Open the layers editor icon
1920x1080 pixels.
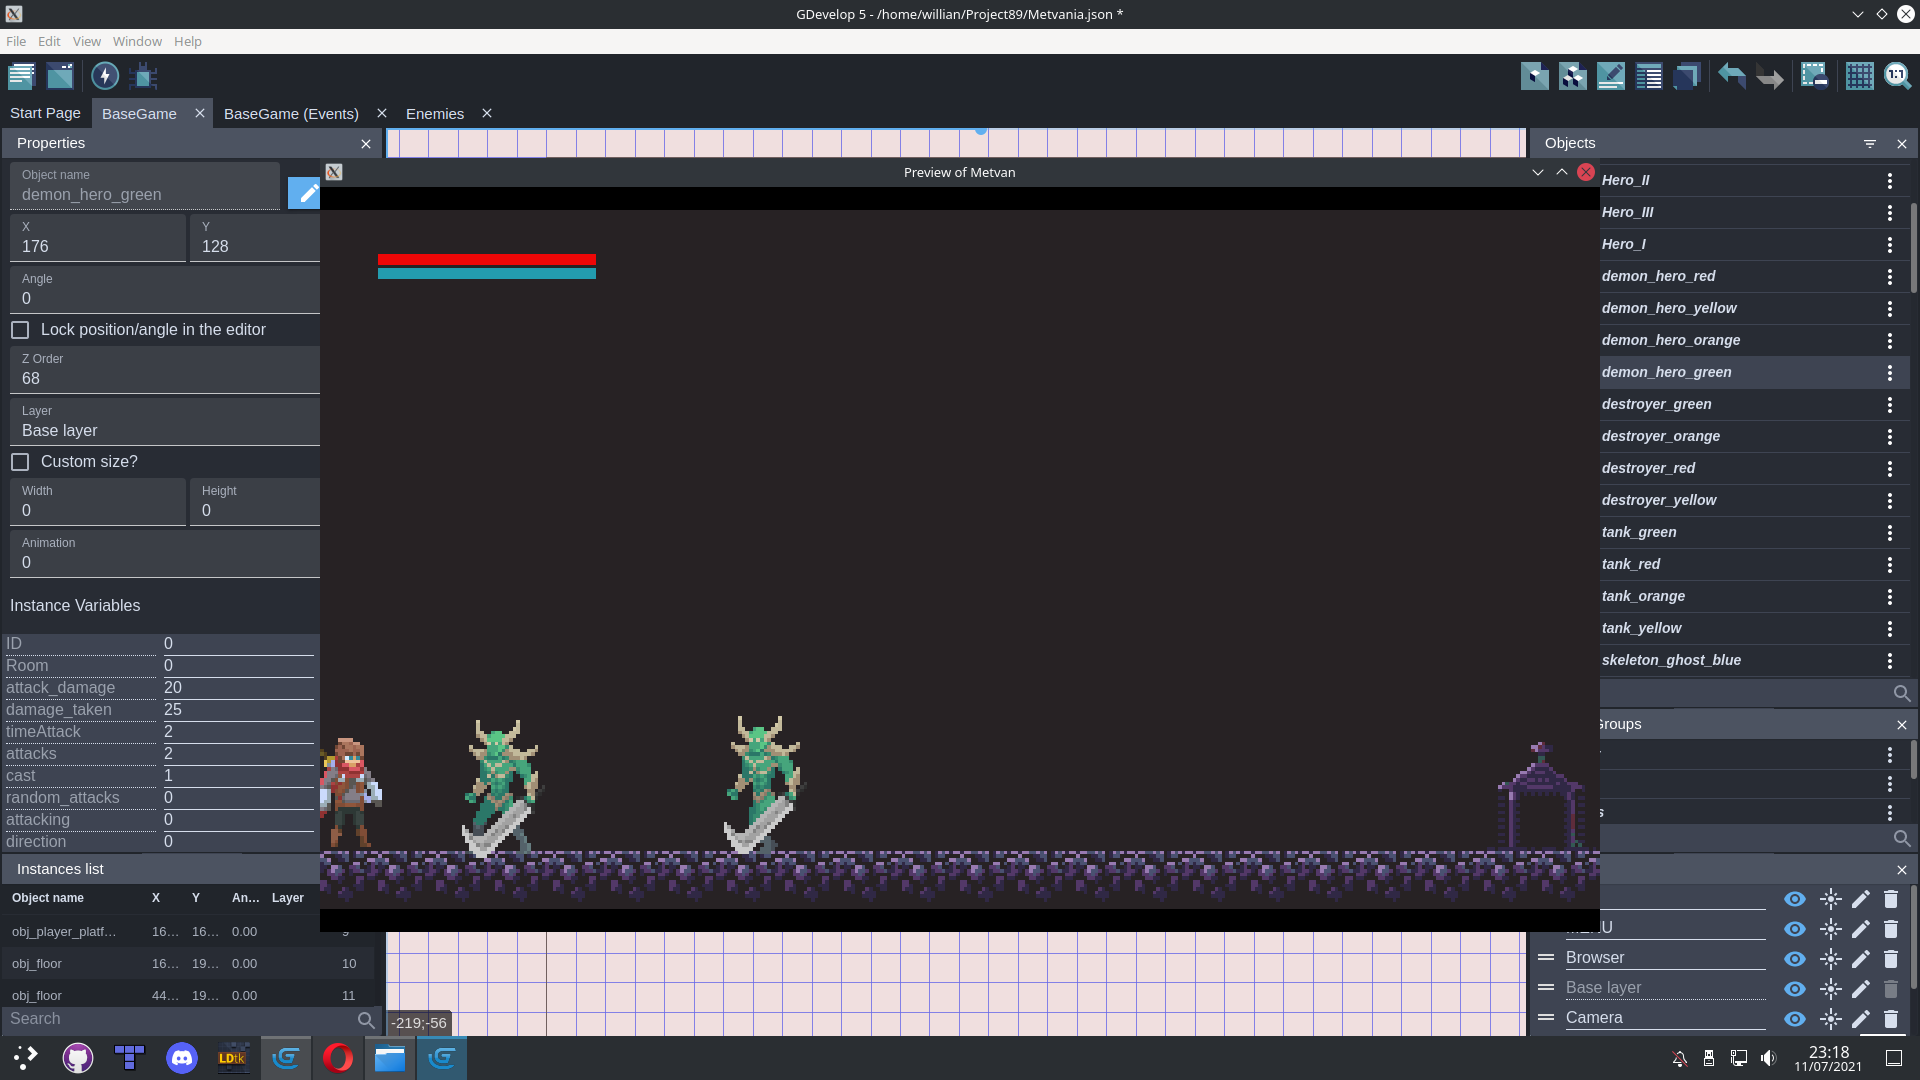(1687, 76)
